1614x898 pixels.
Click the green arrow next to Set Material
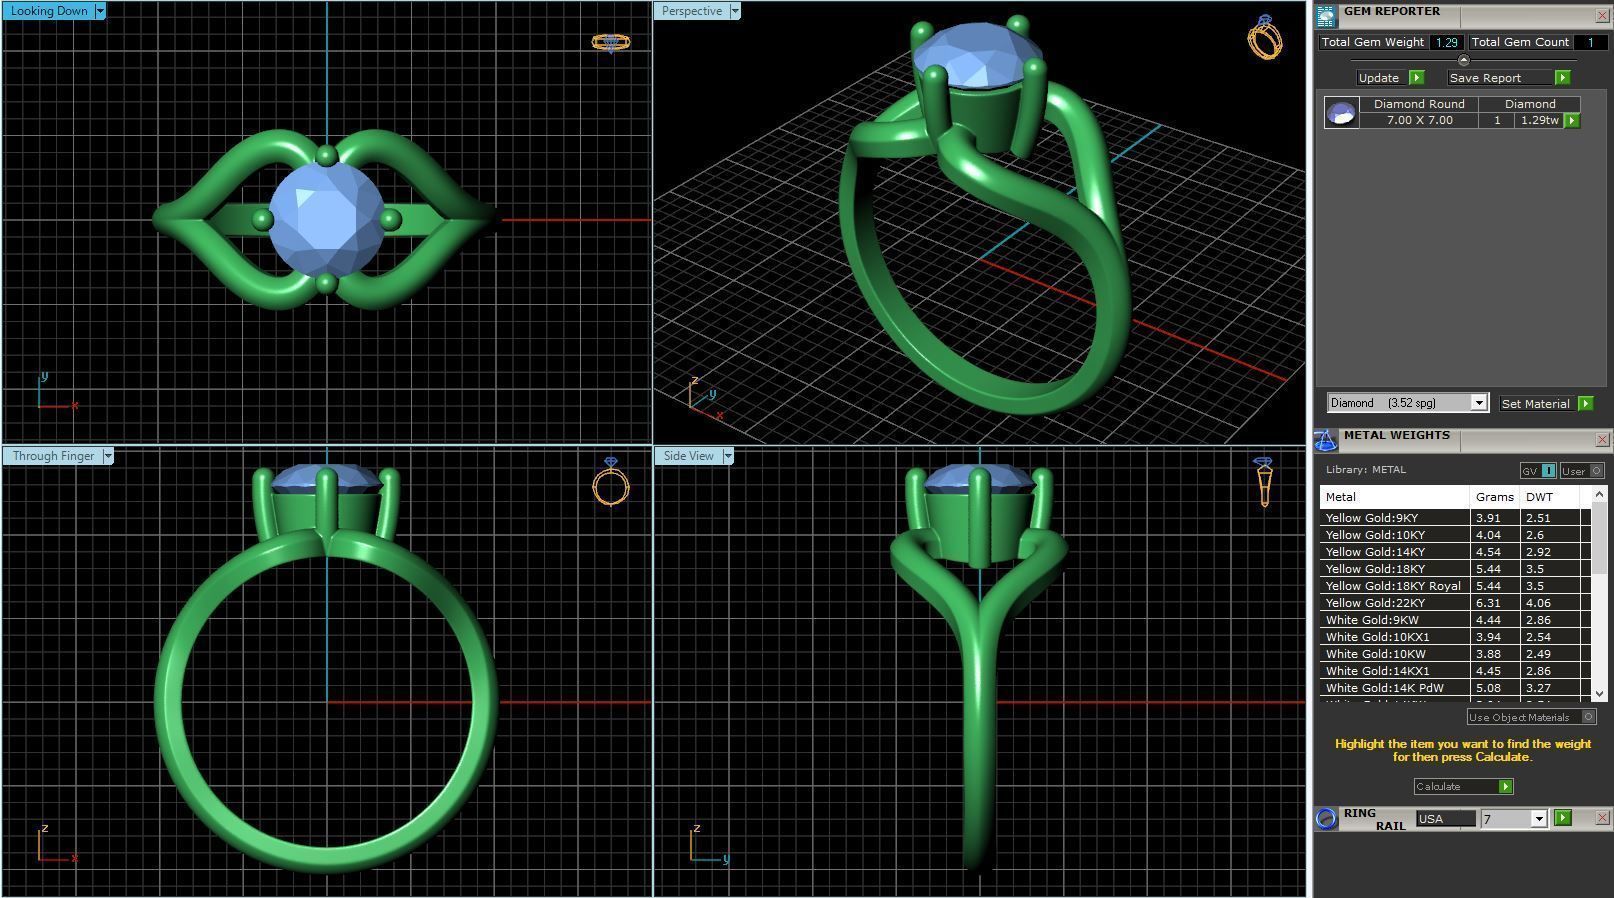(1585, 404)
